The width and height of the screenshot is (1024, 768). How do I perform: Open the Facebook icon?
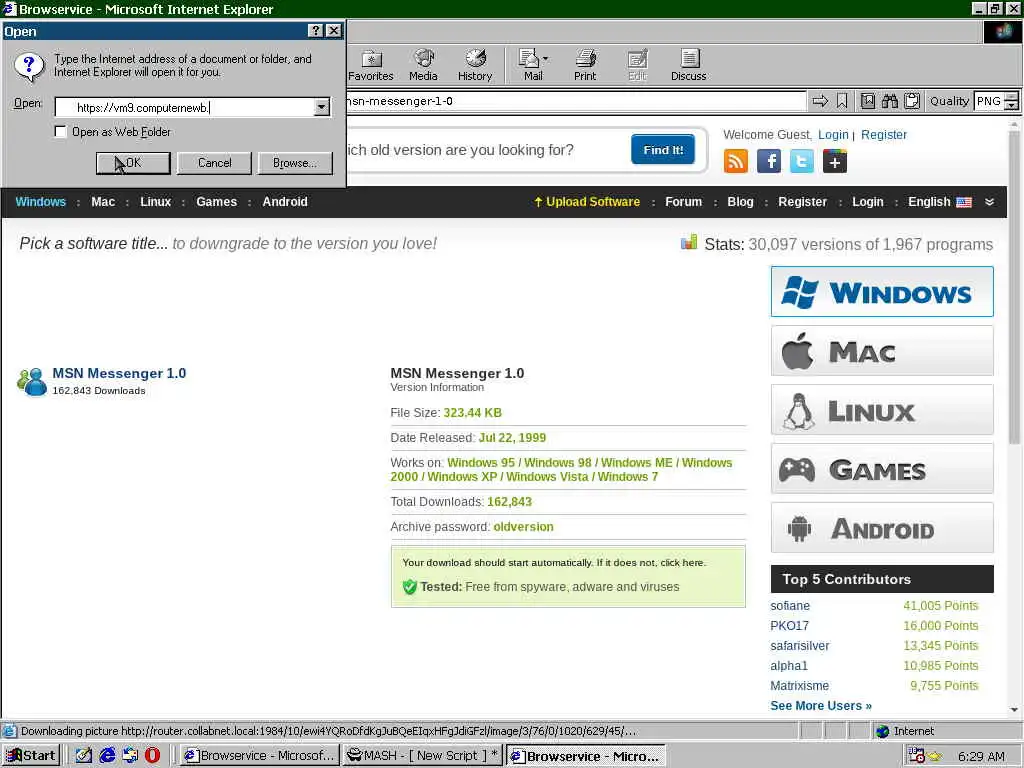point(769,161)
